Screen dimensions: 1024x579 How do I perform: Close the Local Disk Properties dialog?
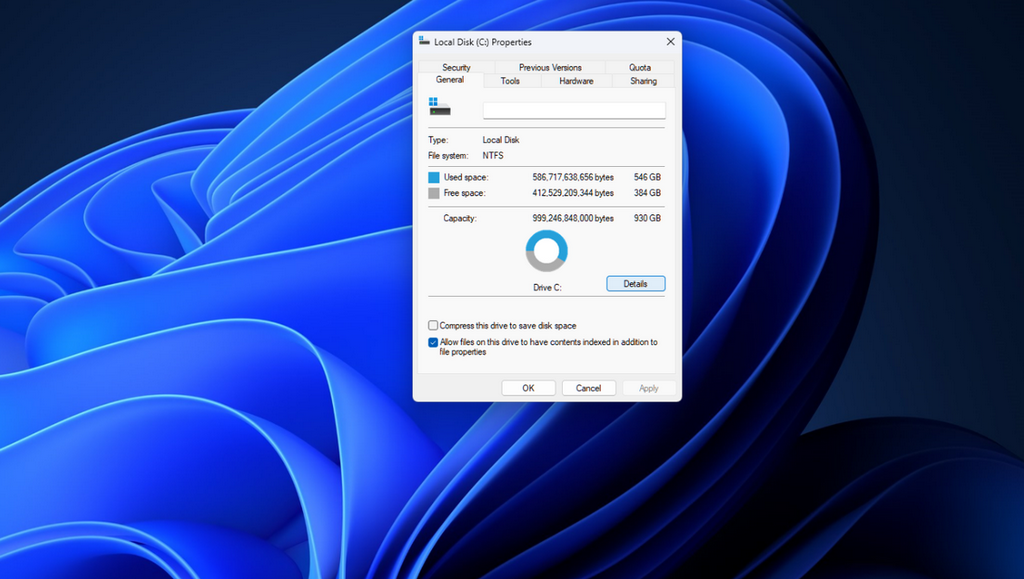pos(670,42)
